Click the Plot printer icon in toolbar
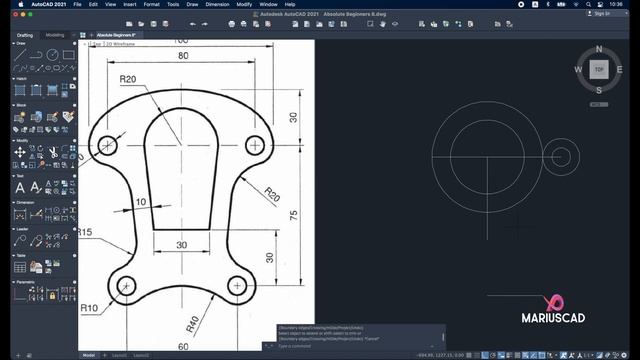Screen dimensions: 640x360 (231, 24)
